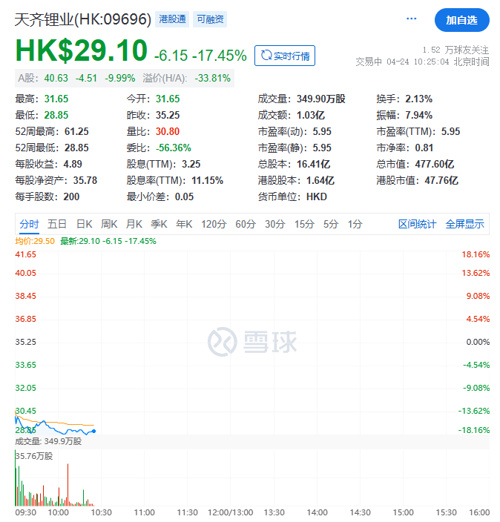Click the 成交额 value 1.03亿
The image size is (500, 522).
coord(311,115)
